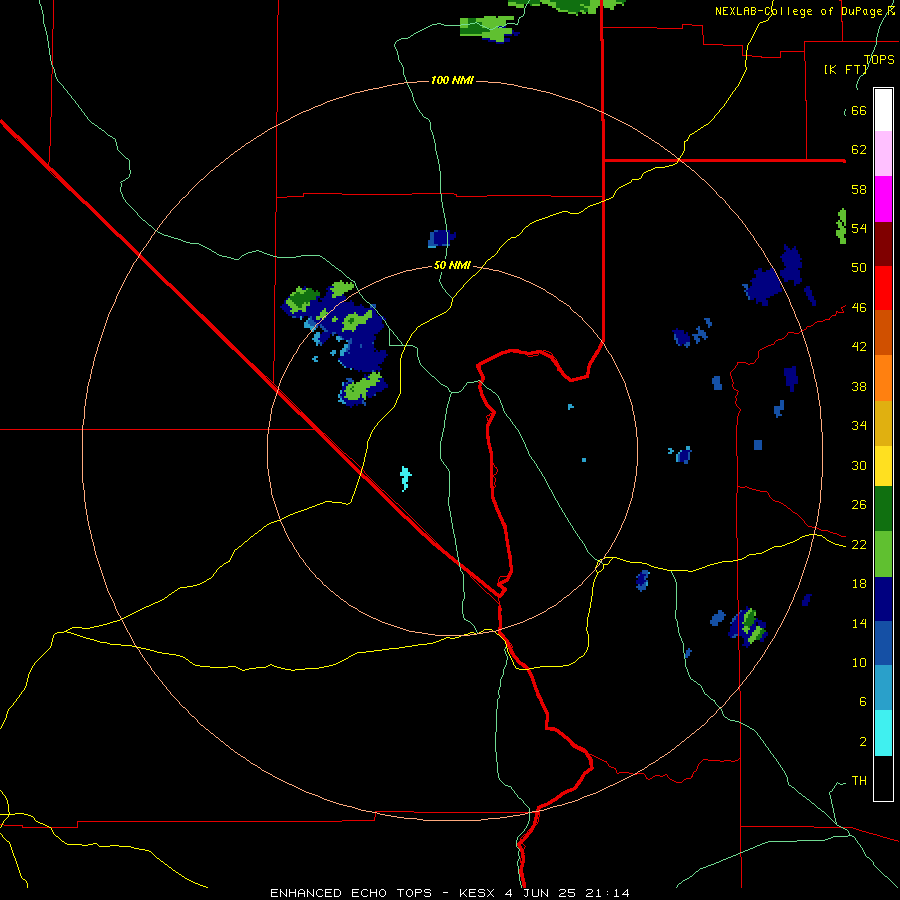Select the bright red 50 kft legend swatch
Screen dimensions: 900x900
883,288
